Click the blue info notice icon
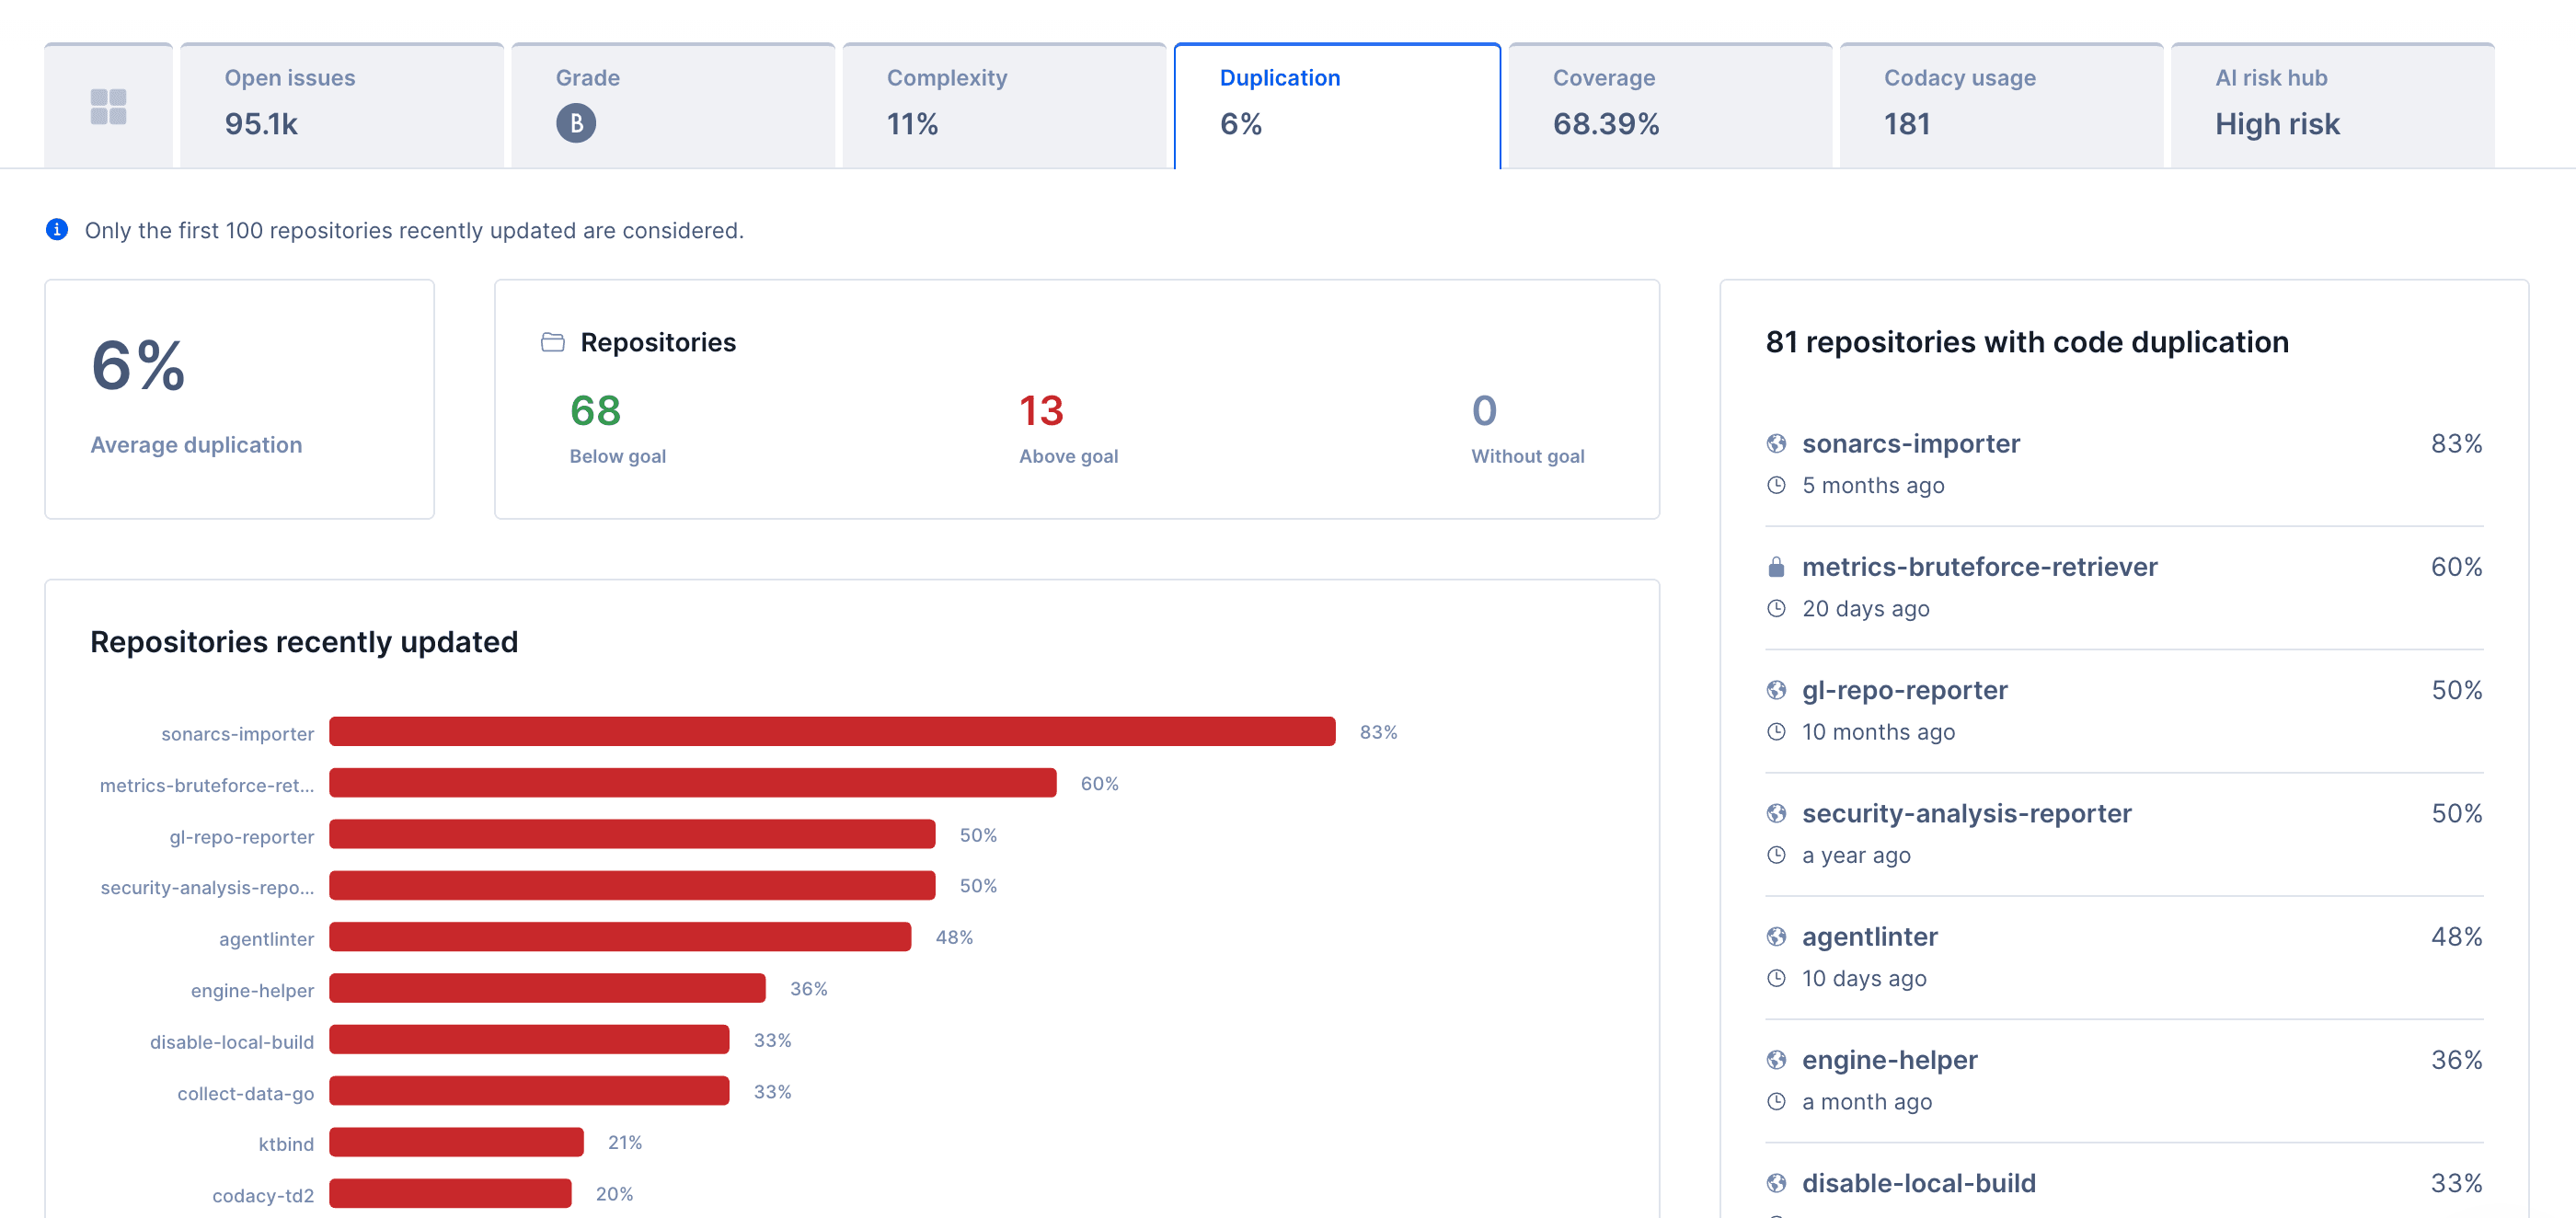Viewport: 2576px width, 1218px height. (x=57, y=230)
